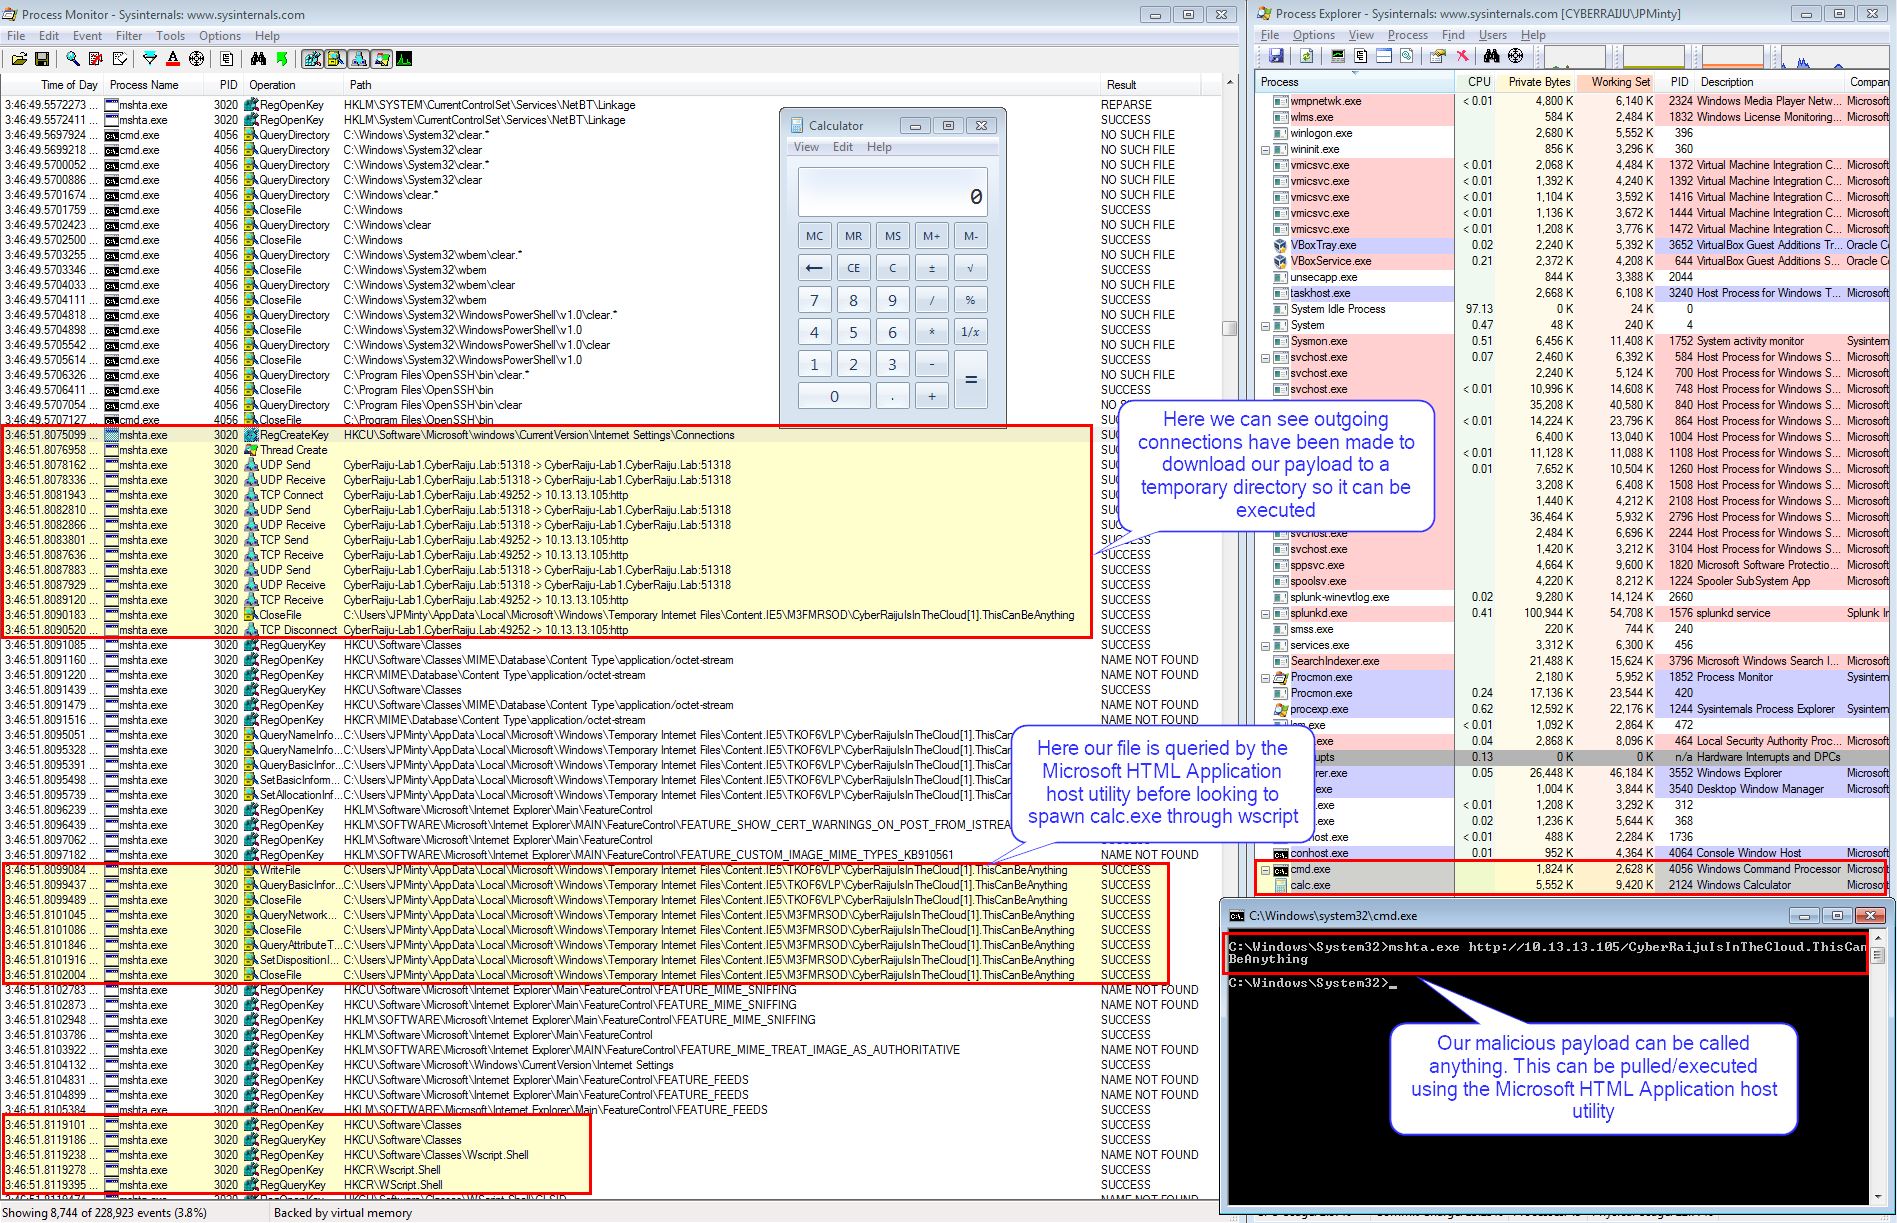This screenshot has height=1223, width=1897.
Task: Collapse the svchost.exe PID 584 node
Action: pyautogui.click(x=1265, y=358)
